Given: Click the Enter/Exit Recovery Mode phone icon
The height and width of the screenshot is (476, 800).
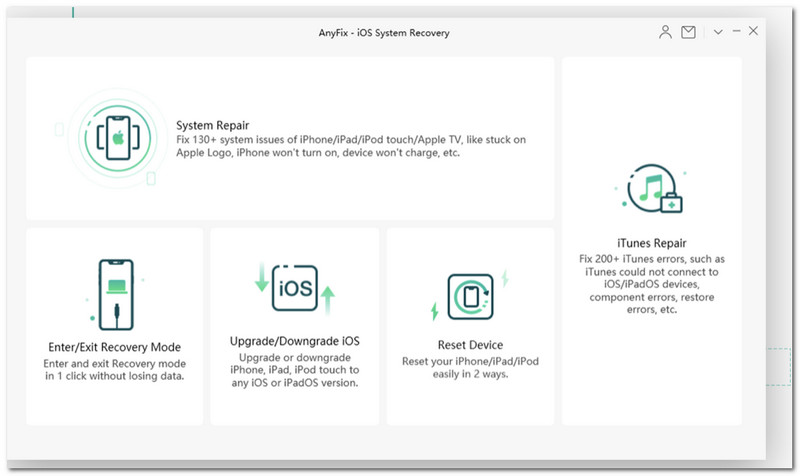Looking at the screenshot, I should (116, 295).
